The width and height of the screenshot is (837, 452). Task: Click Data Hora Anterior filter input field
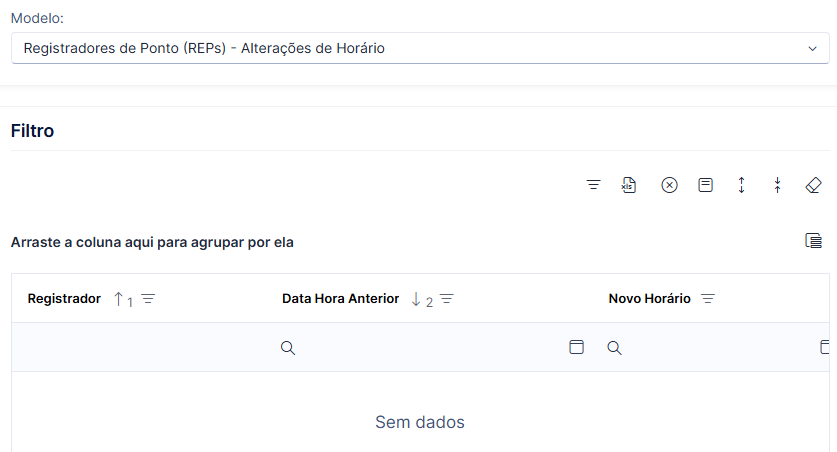coord(431,347)
